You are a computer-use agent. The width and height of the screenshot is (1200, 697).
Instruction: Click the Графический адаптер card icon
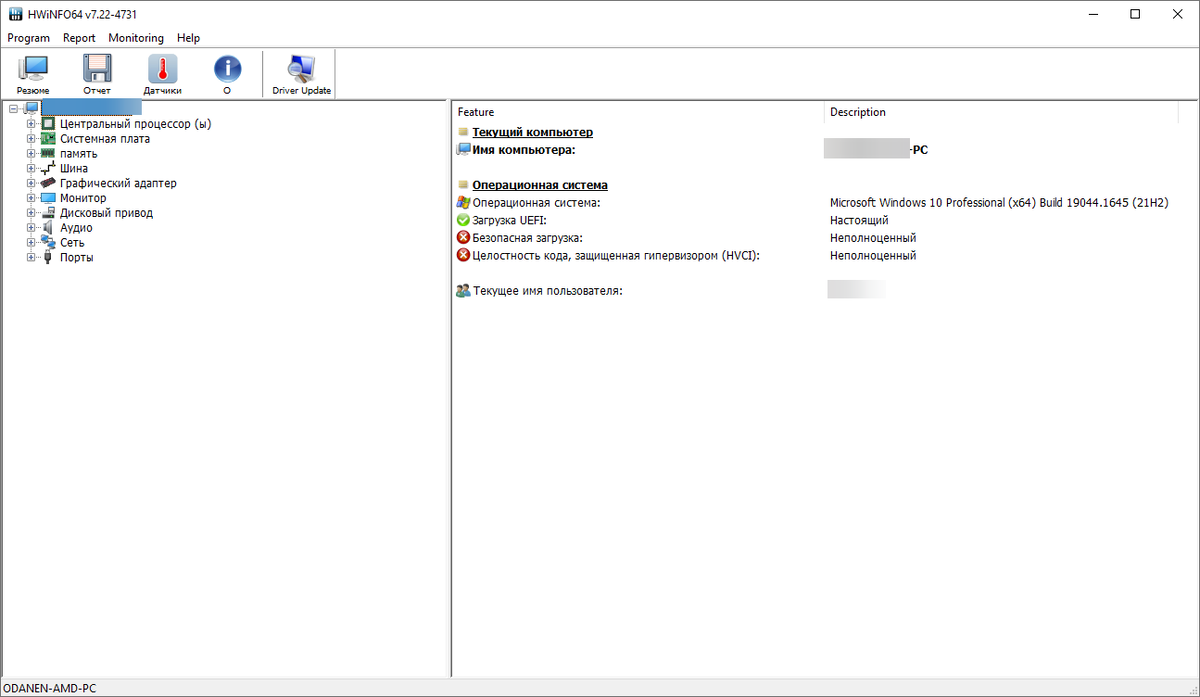(48, 183)
